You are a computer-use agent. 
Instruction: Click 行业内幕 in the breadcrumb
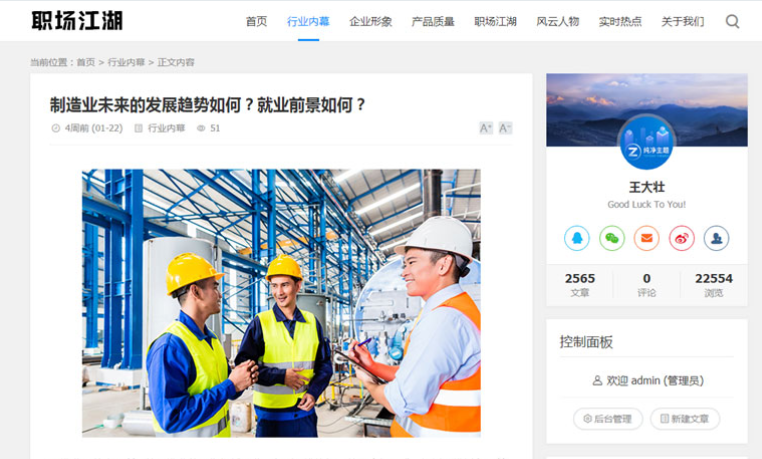tap(126, 62)
